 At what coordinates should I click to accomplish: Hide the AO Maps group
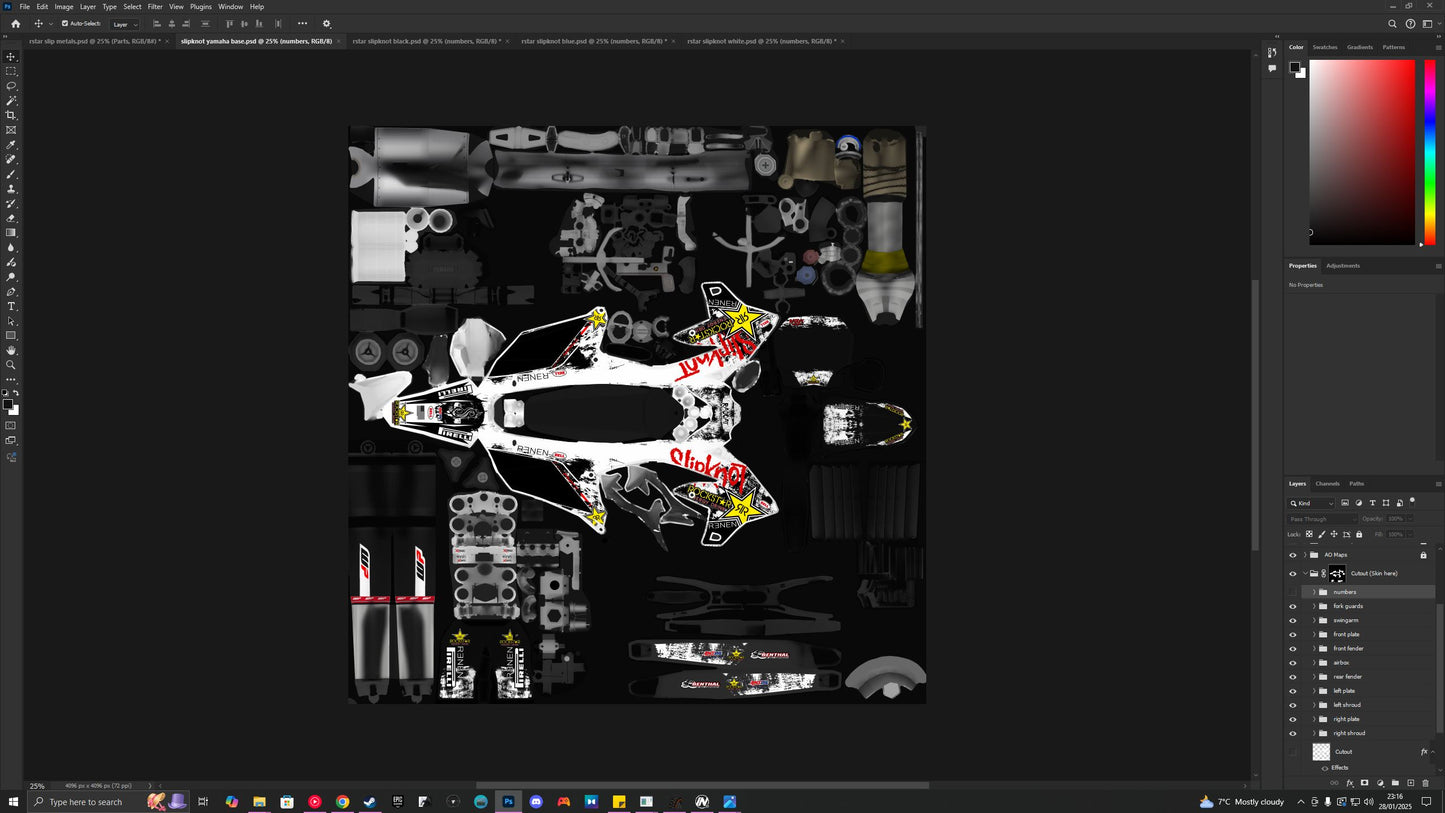[x=1292, y=555]
